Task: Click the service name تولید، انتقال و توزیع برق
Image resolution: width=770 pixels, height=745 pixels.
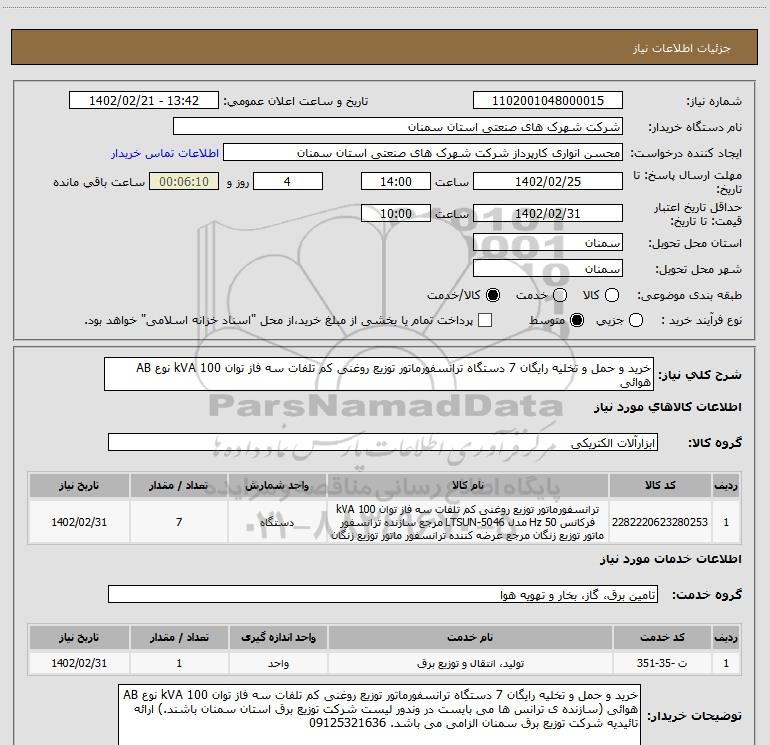Action: (470, 663)
